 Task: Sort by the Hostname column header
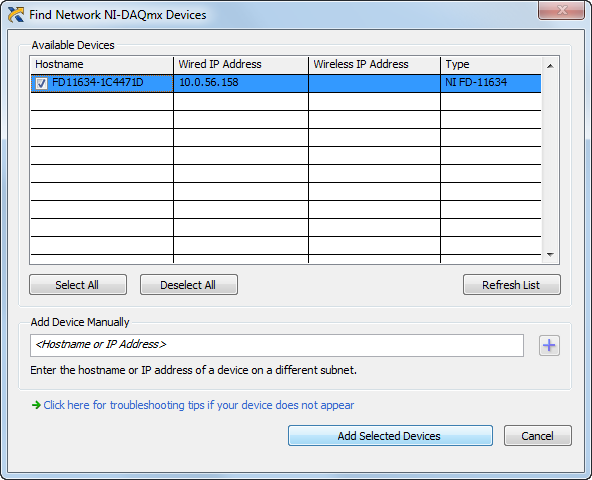point(102,64)
